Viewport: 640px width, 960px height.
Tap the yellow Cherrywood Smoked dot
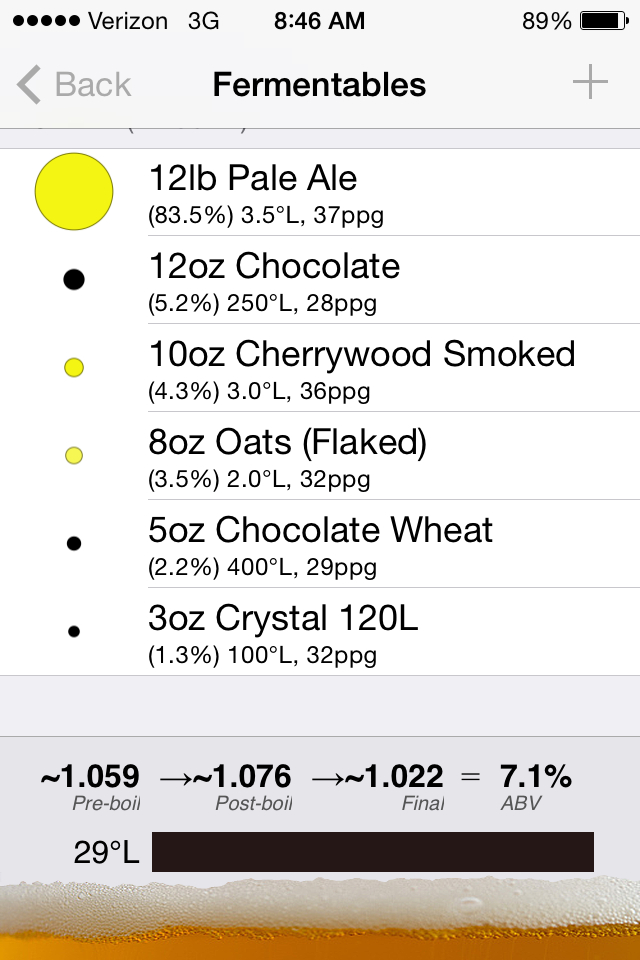coord(74,367)
